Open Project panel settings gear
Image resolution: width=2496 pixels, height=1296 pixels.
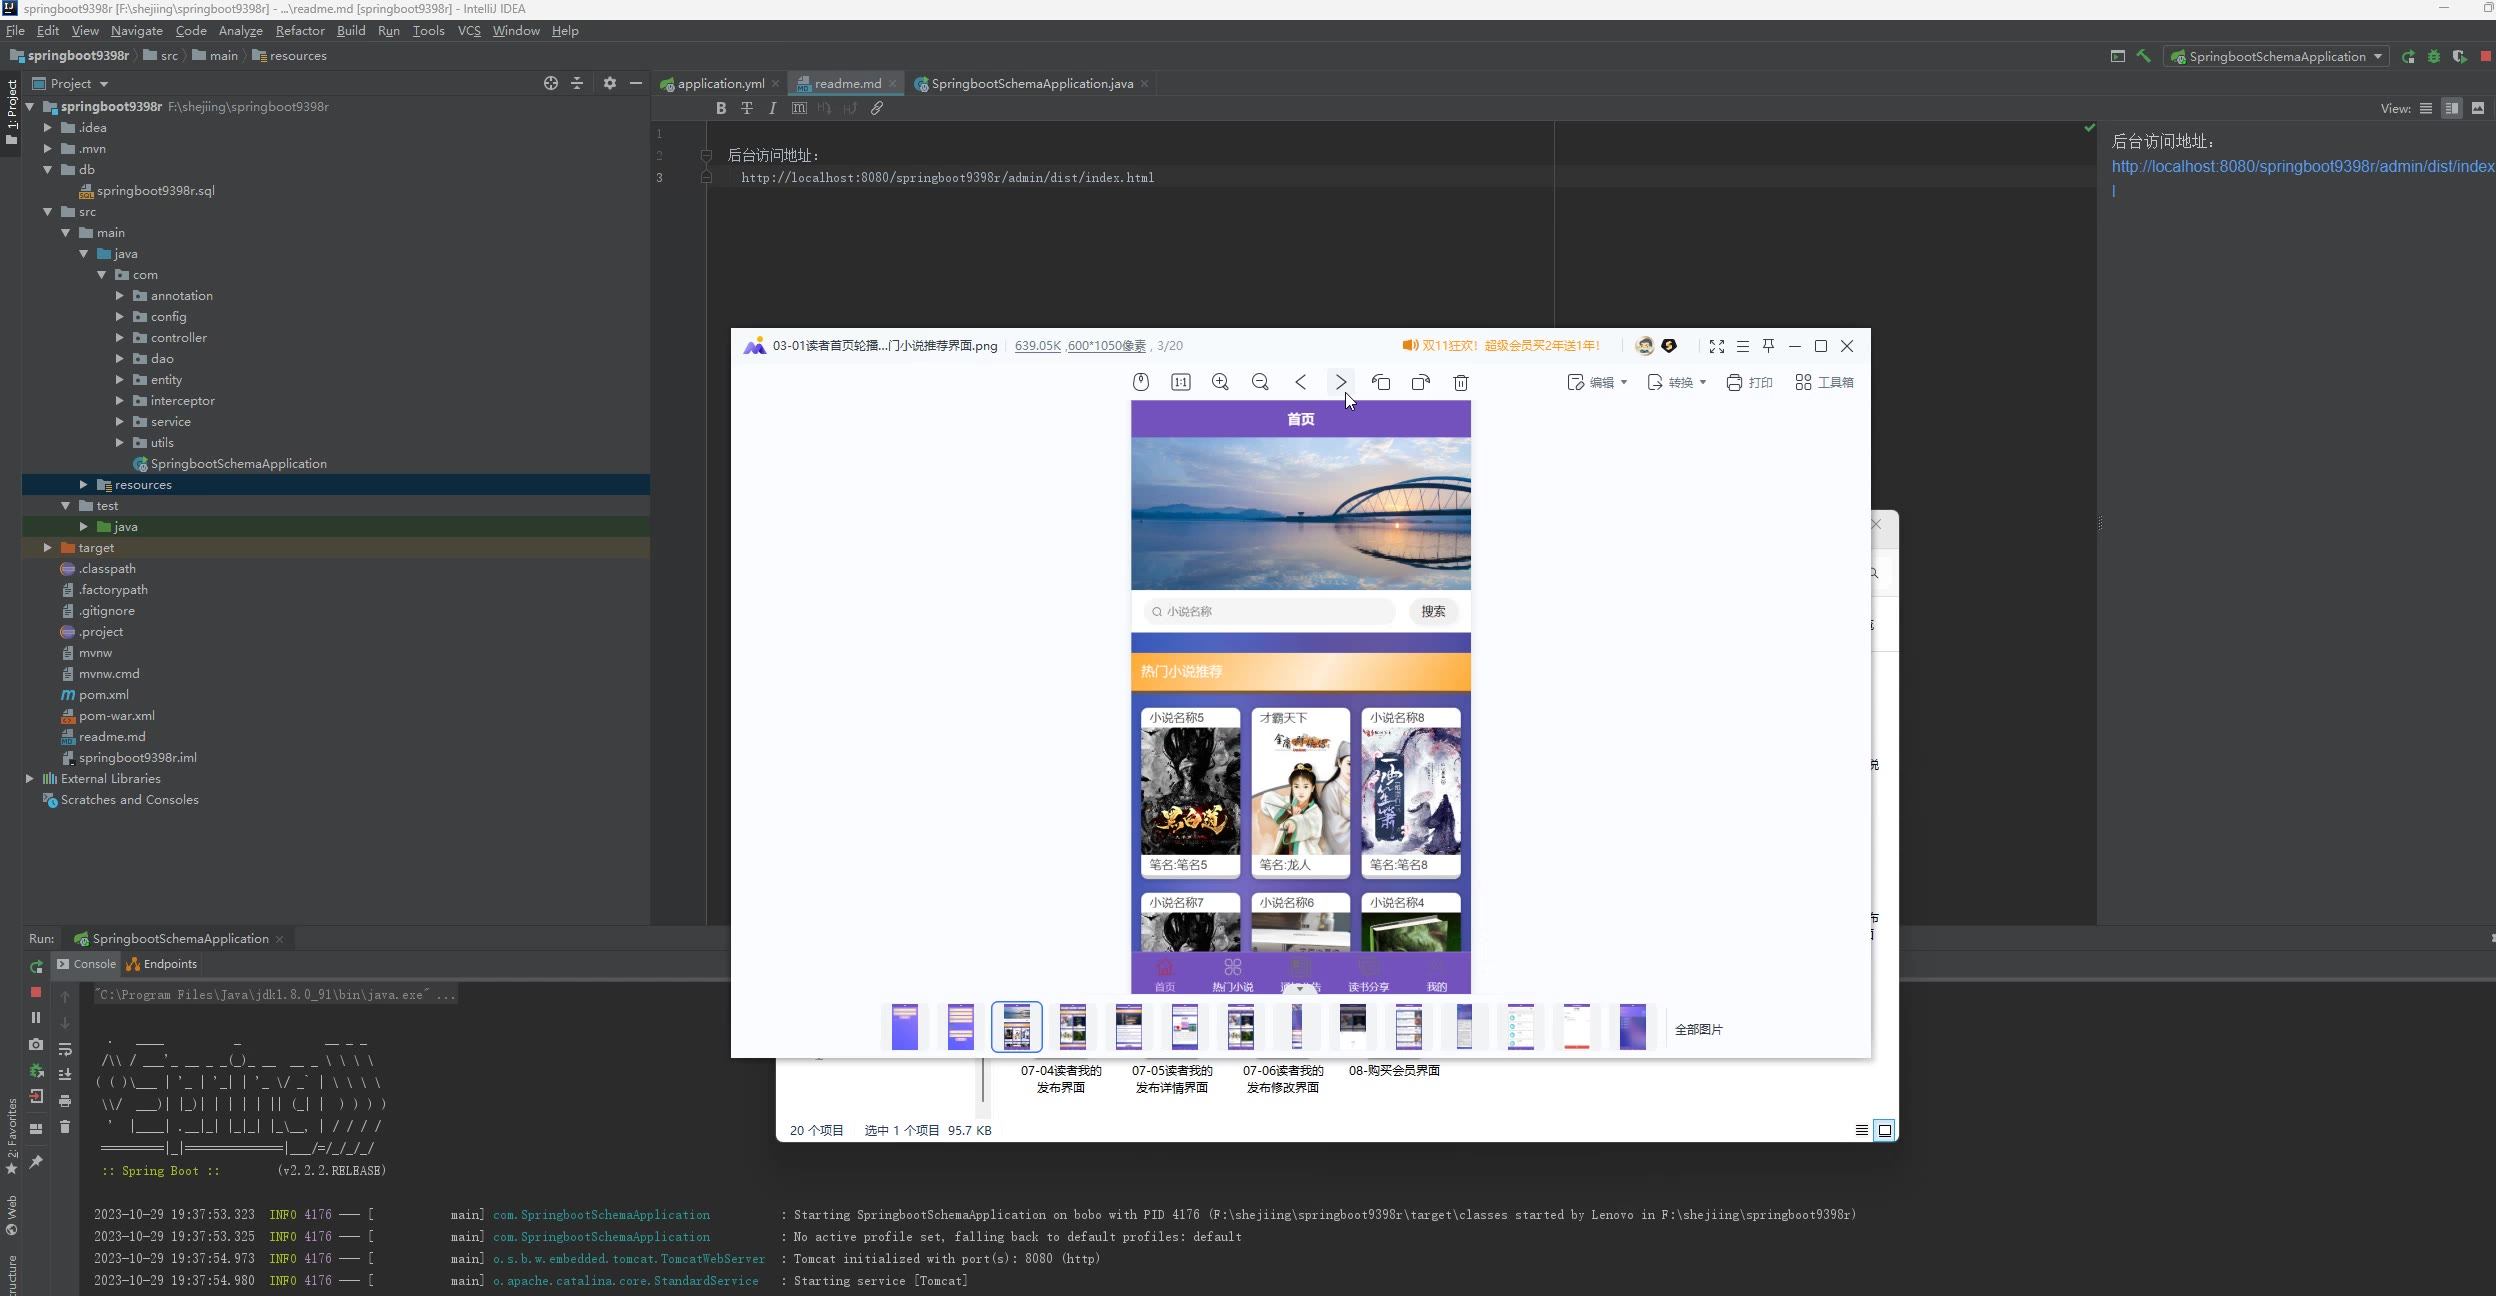click(x=610, y=83)
